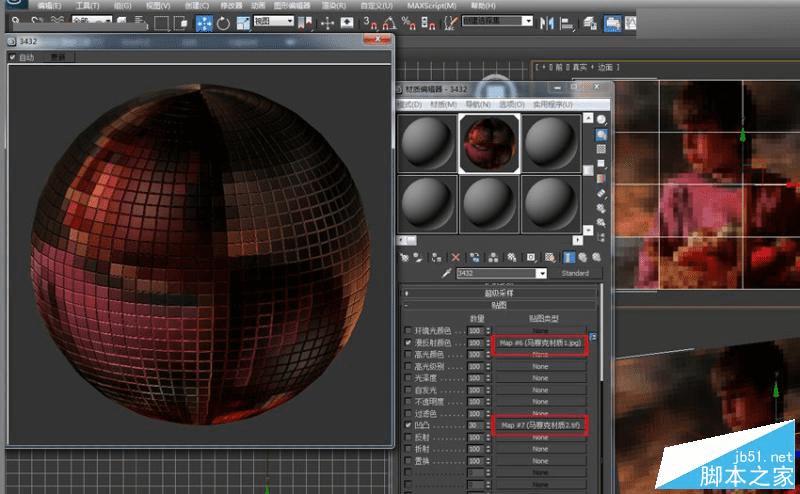This screenshot has width=800, height=494.
Task: Enable the 高光颜色 map checkbox
Action: (407, 354)
